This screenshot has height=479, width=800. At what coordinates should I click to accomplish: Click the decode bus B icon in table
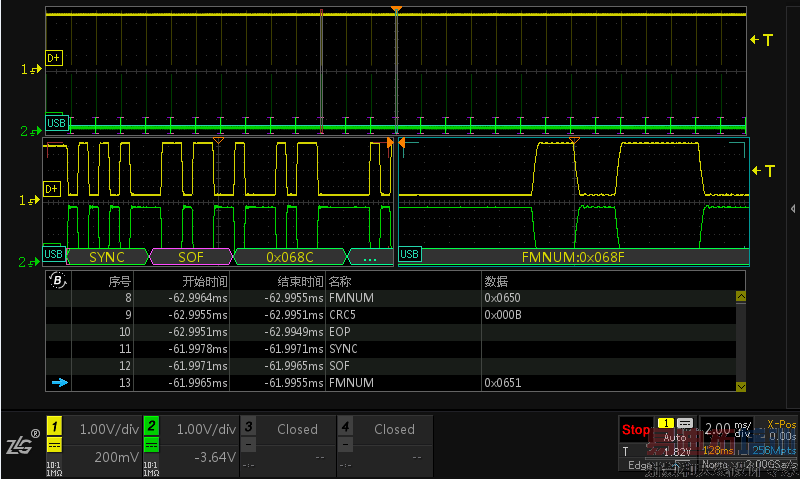pos(58,280)
